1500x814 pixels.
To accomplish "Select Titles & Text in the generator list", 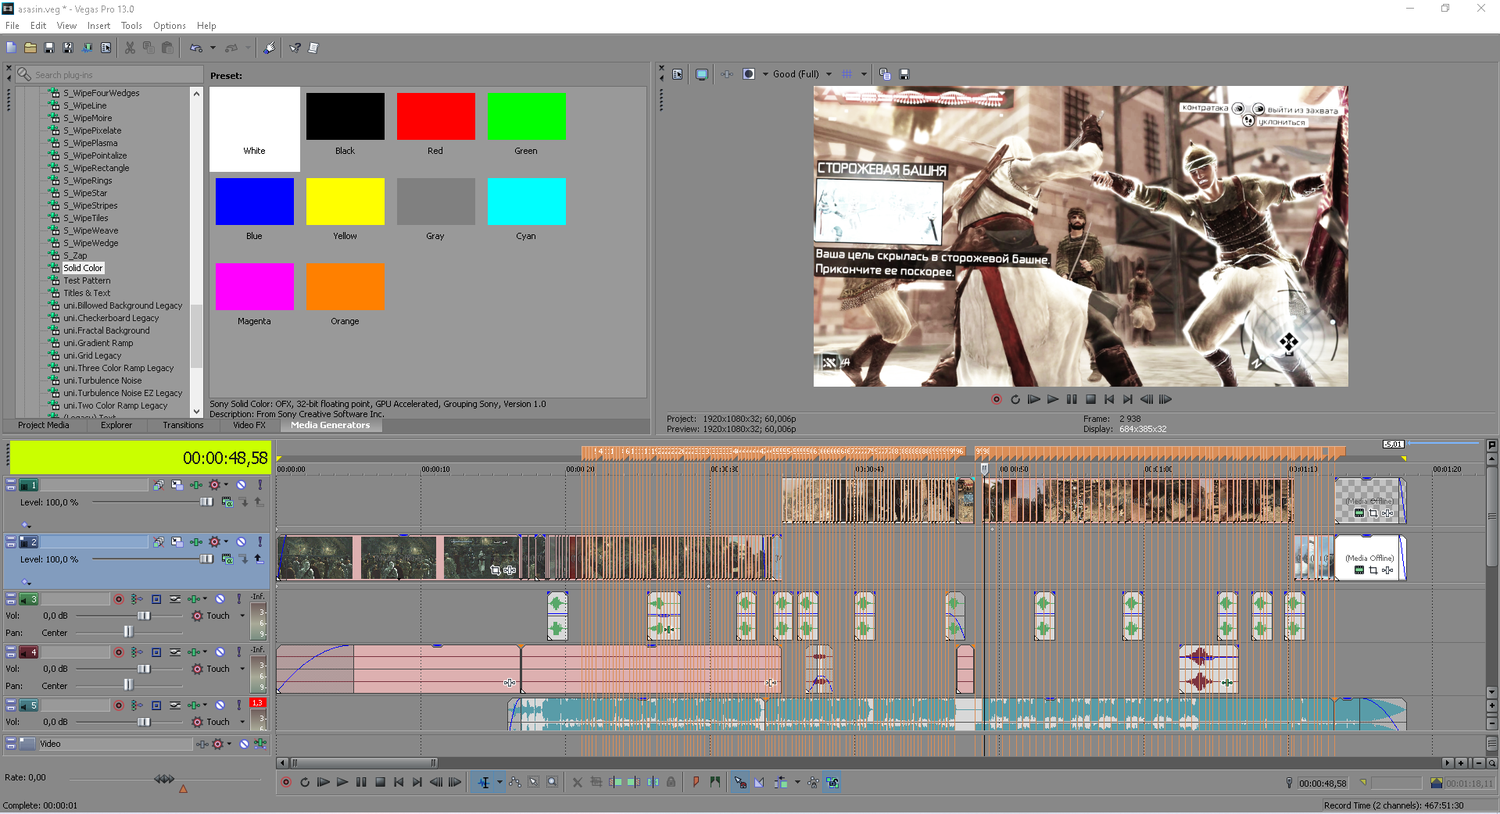I will point(87,293).
